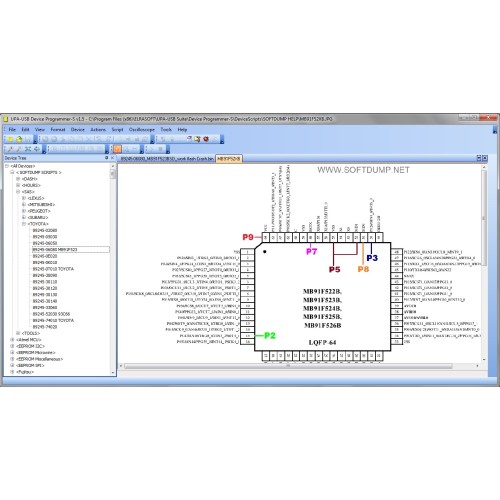Close the Device Tree panel

112,158
